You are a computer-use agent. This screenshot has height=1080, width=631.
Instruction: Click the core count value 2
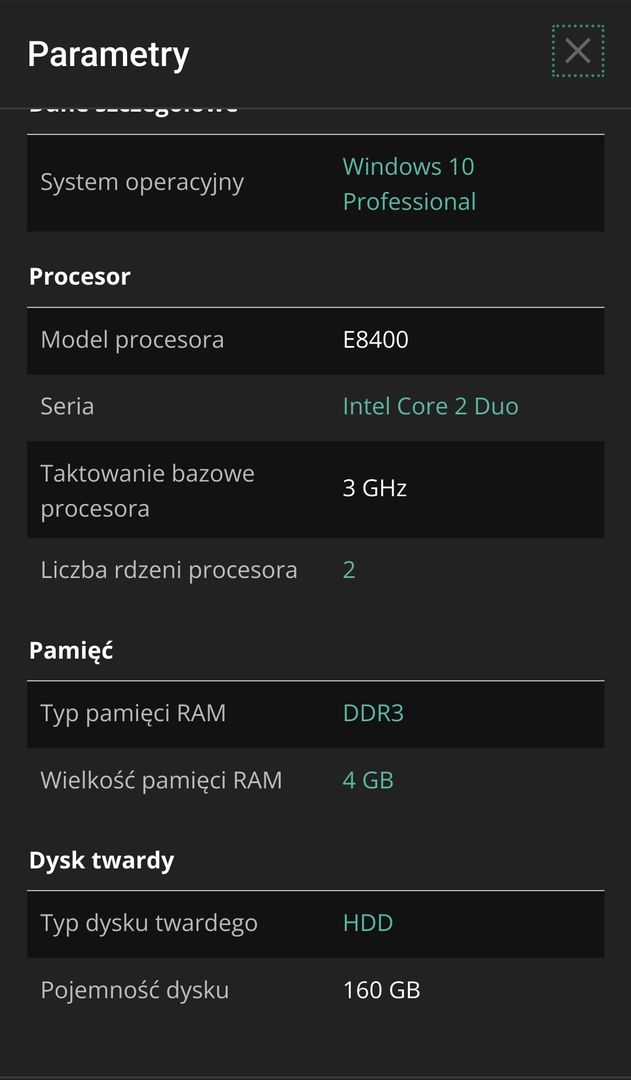349,570
